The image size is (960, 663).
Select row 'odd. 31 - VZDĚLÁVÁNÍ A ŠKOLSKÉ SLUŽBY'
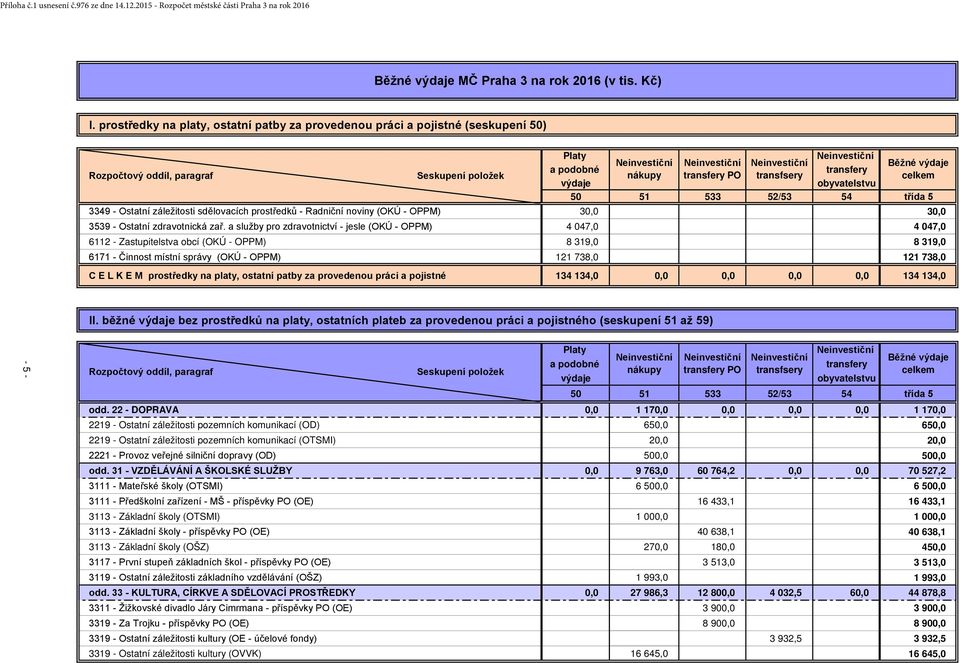pos(517,471)
